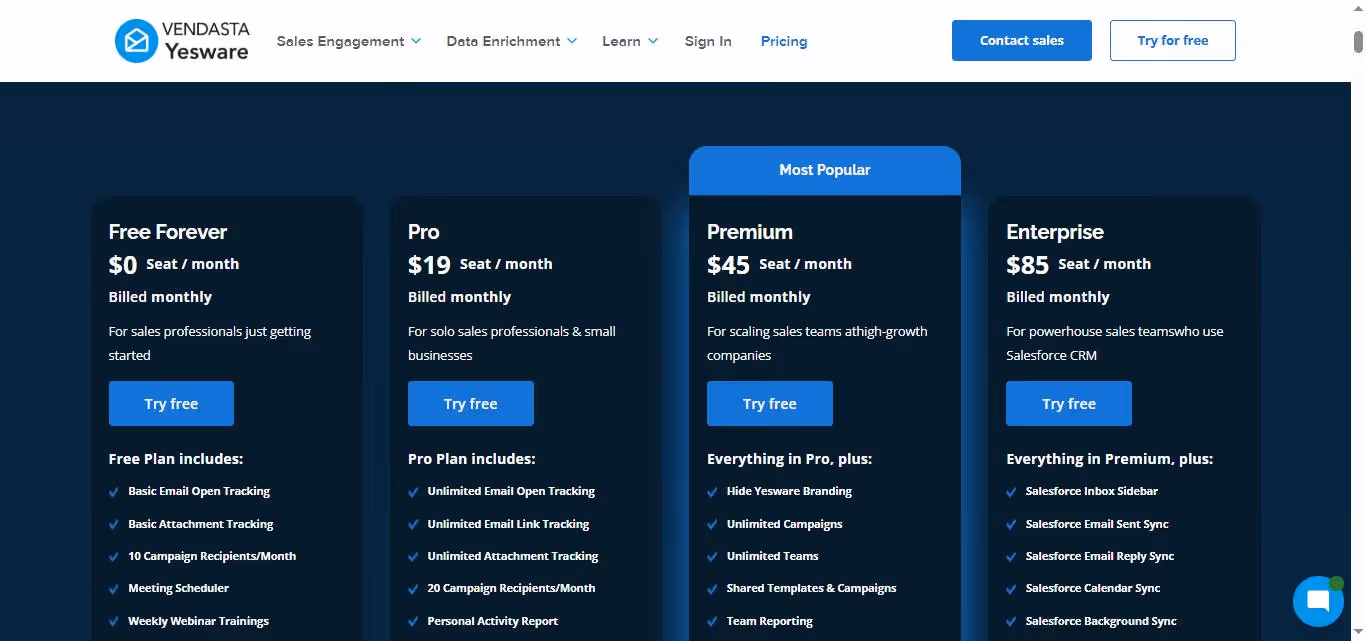Click Try for free in the header

coord(1172,40)
